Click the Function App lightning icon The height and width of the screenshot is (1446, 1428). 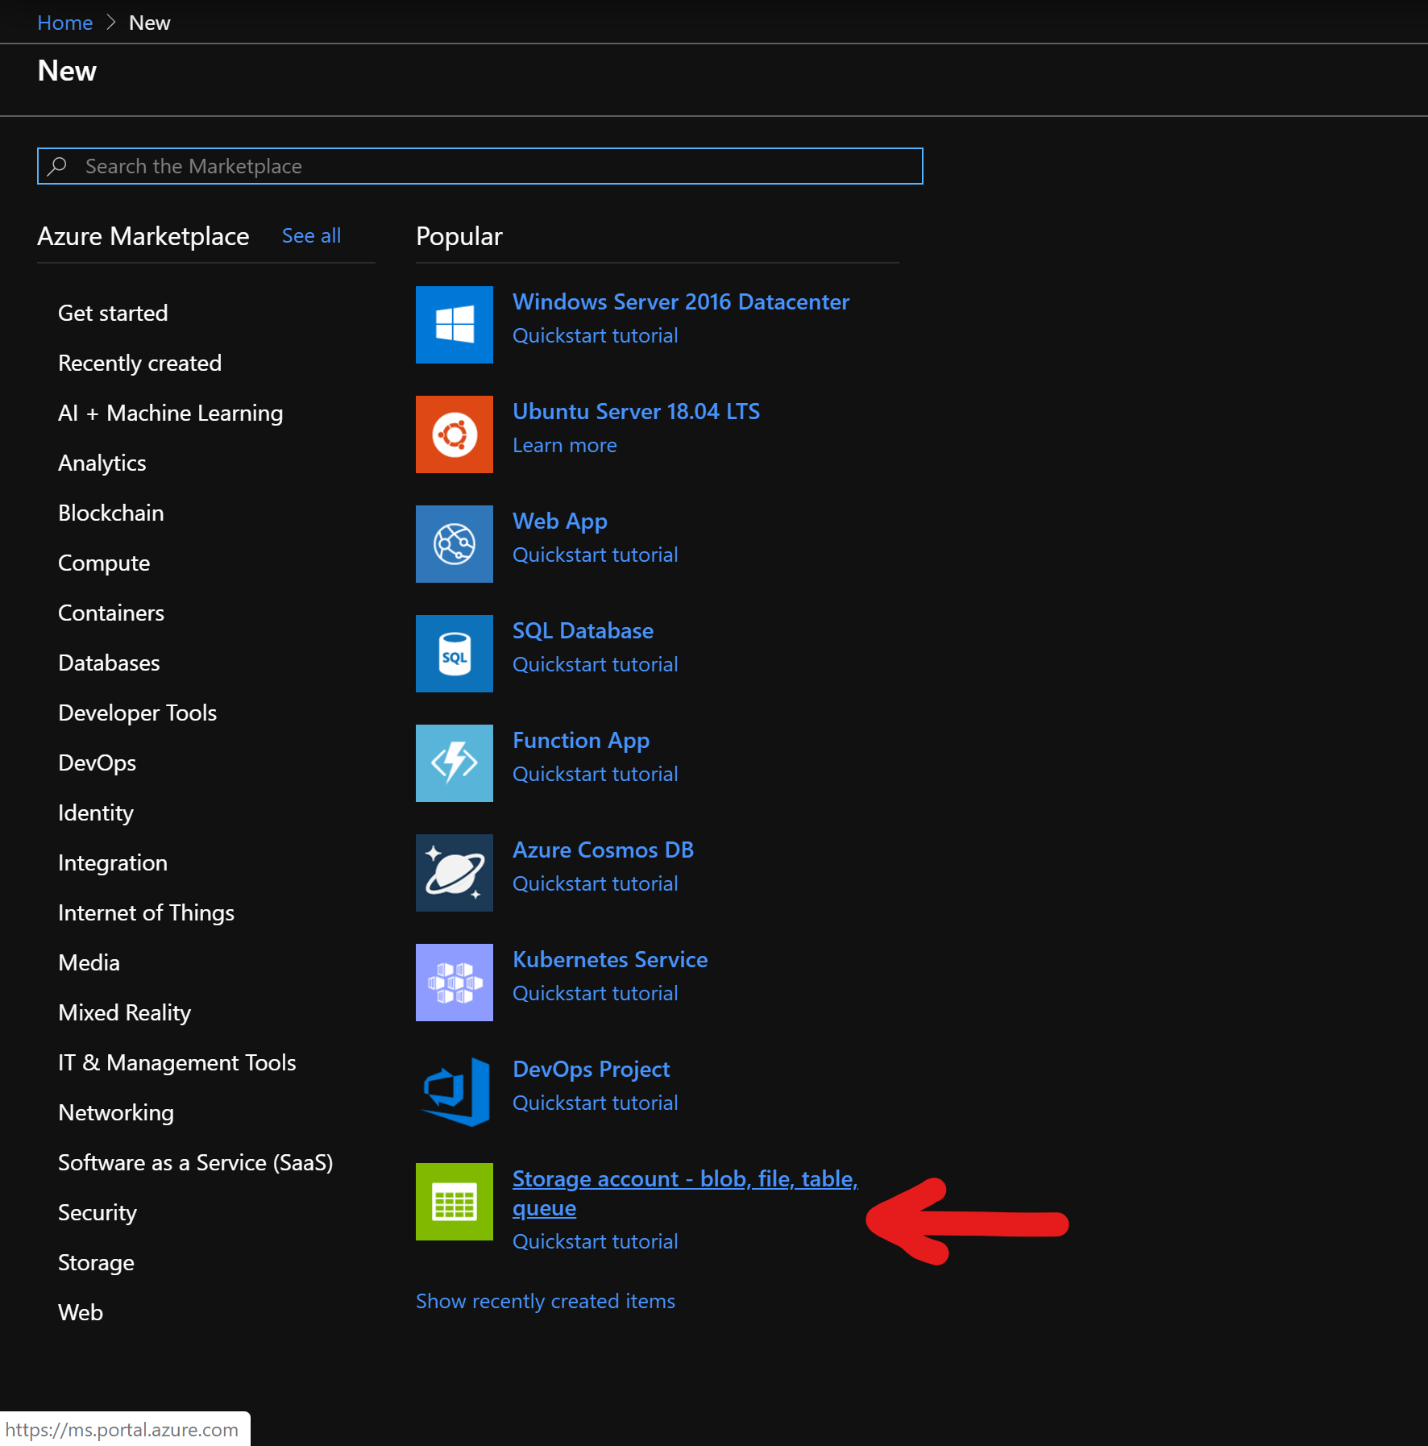coord(454,763)
